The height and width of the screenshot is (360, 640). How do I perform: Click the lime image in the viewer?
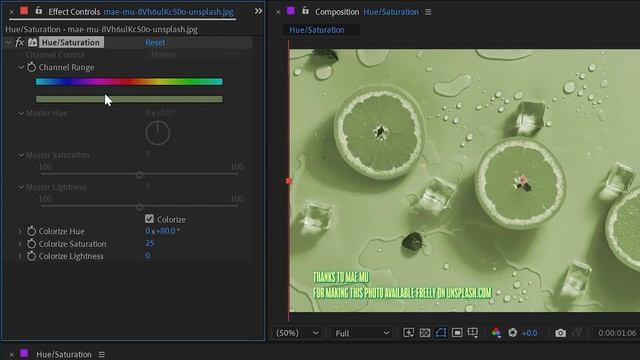click(x=464, y=180)
